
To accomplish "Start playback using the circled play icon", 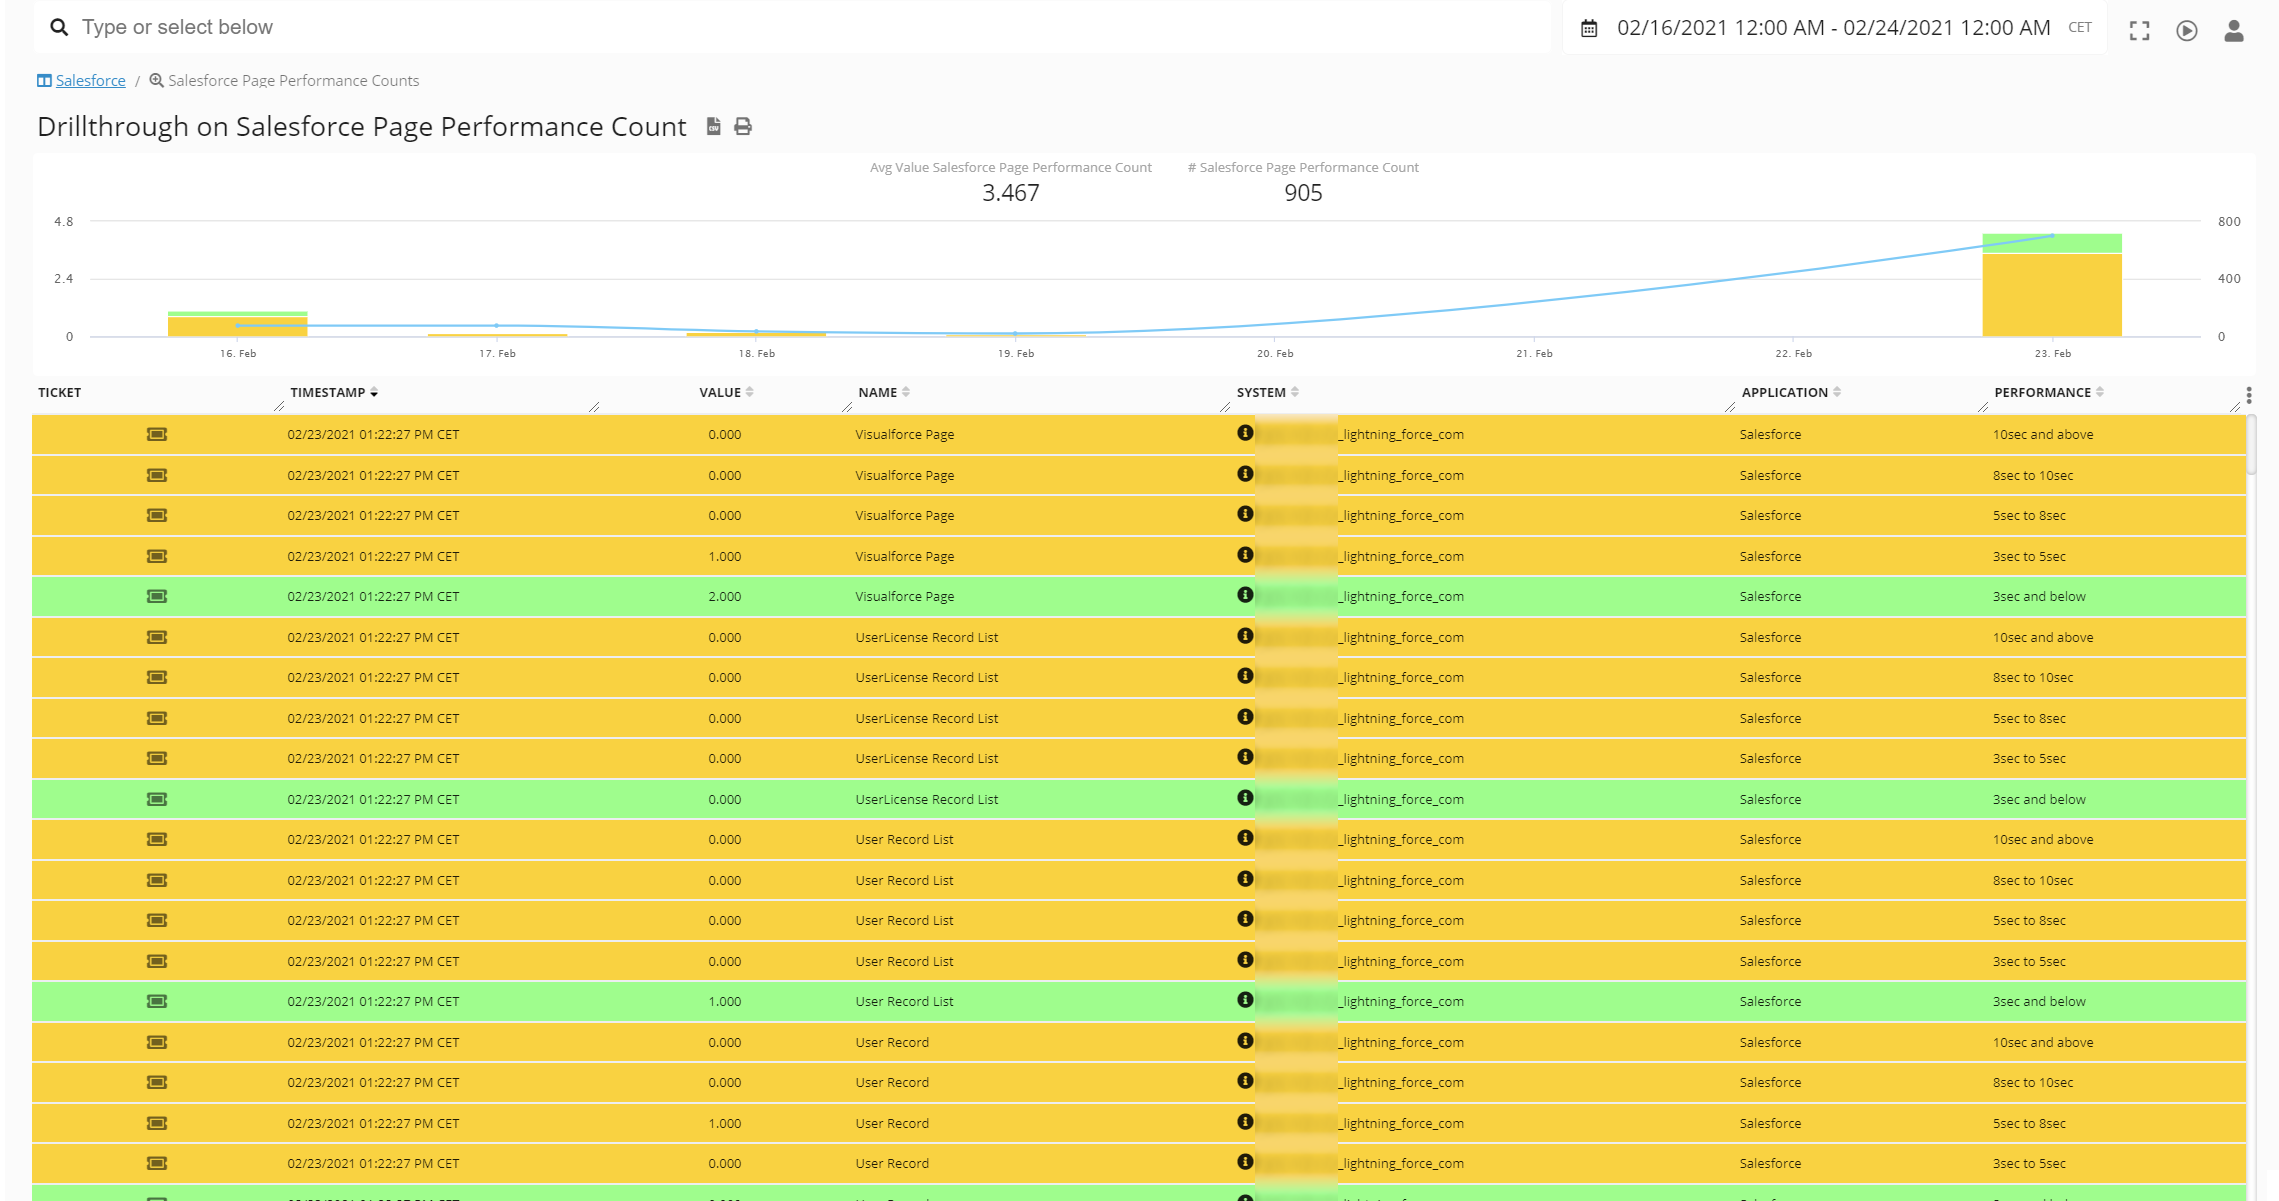I will 2186,30.
